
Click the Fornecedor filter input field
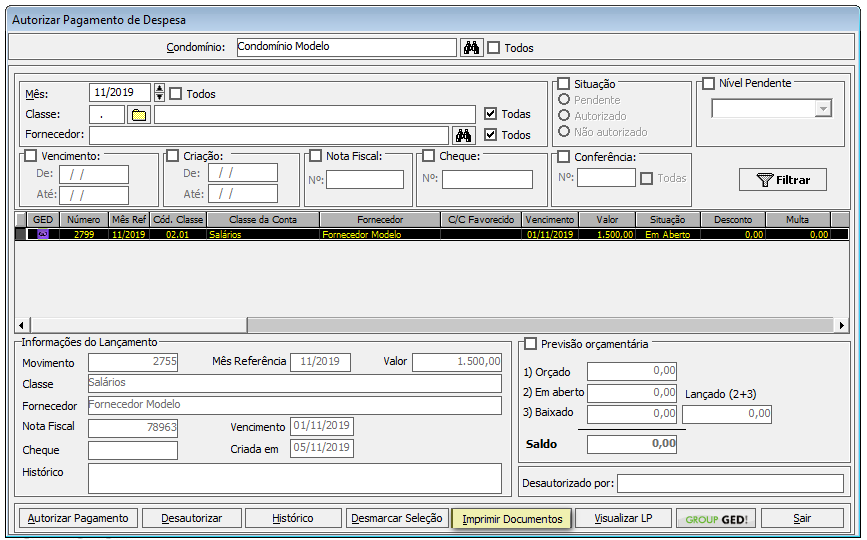(x=269, y=135)
